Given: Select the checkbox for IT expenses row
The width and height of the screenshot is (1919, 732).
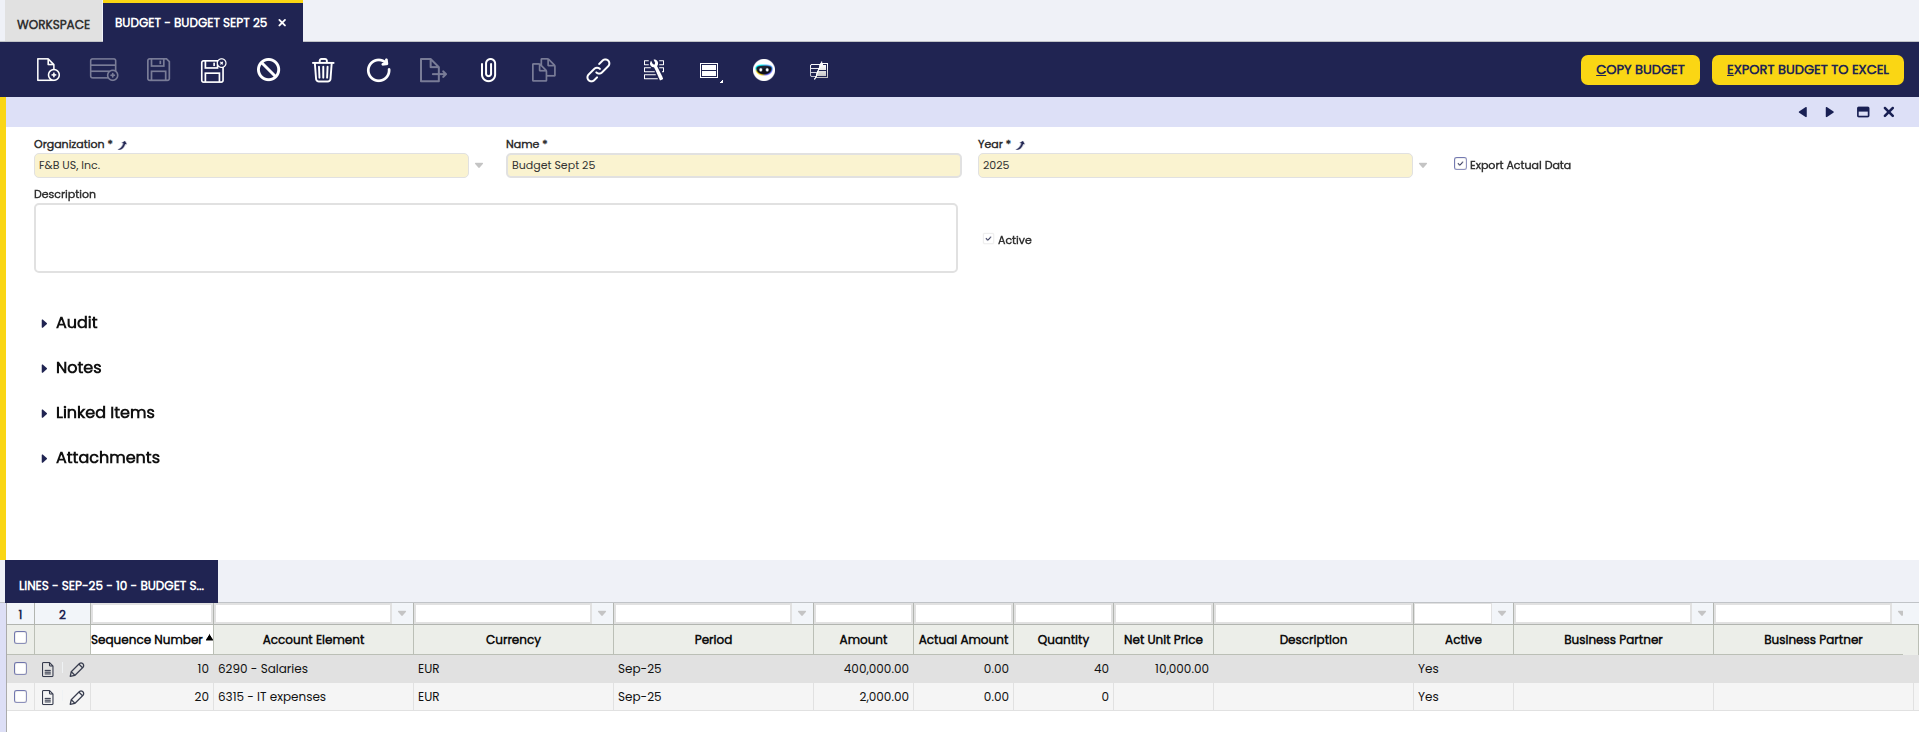Looking at the screenshot, I should (x=20, y=697).
